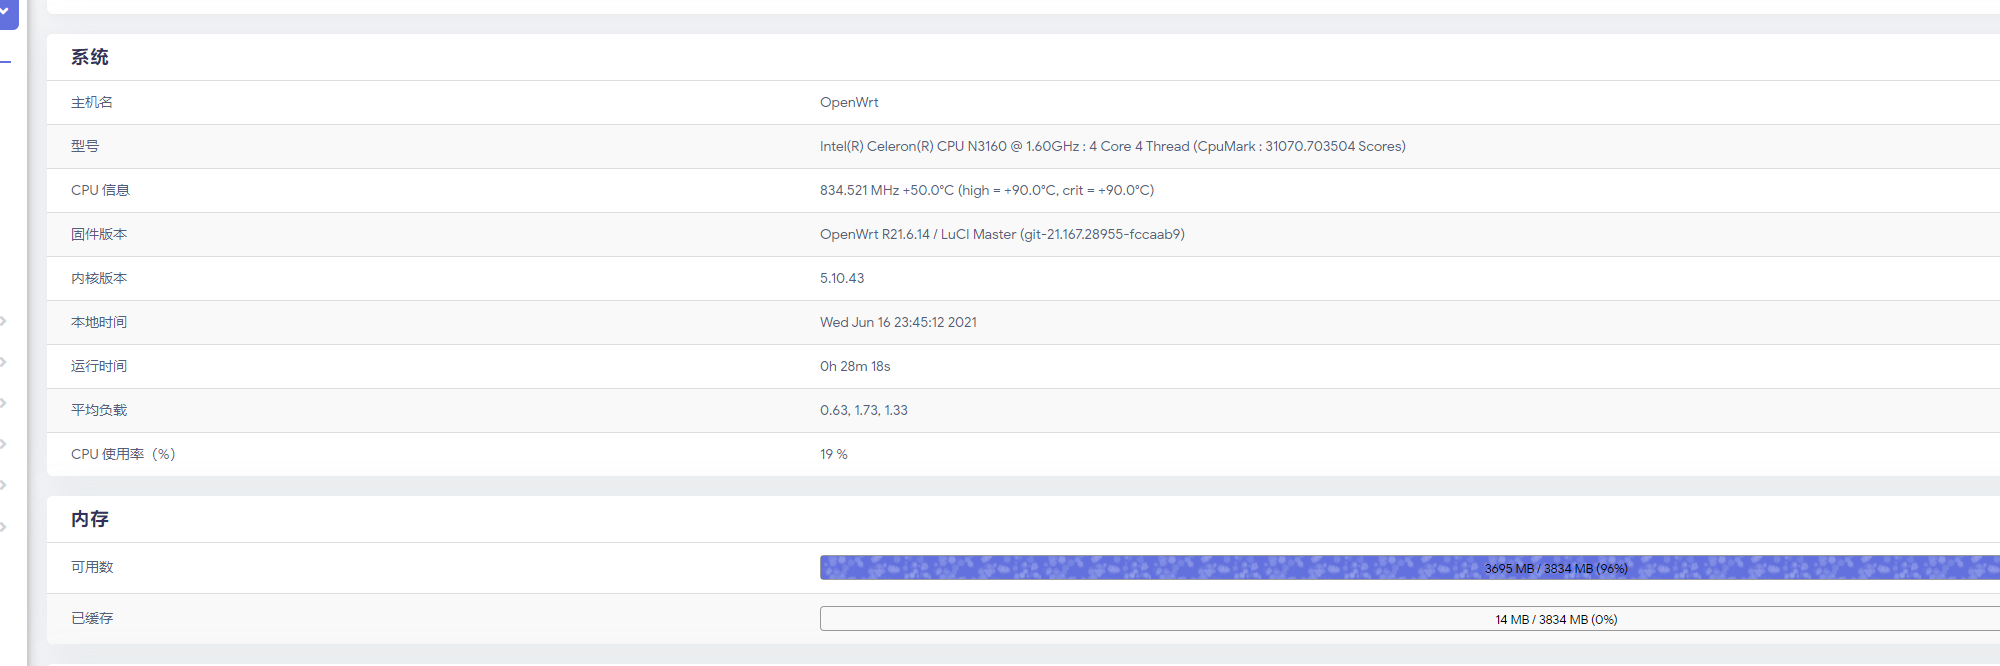Select the OpenWrt R21.6.14 firmware version text

(1002, 234)
